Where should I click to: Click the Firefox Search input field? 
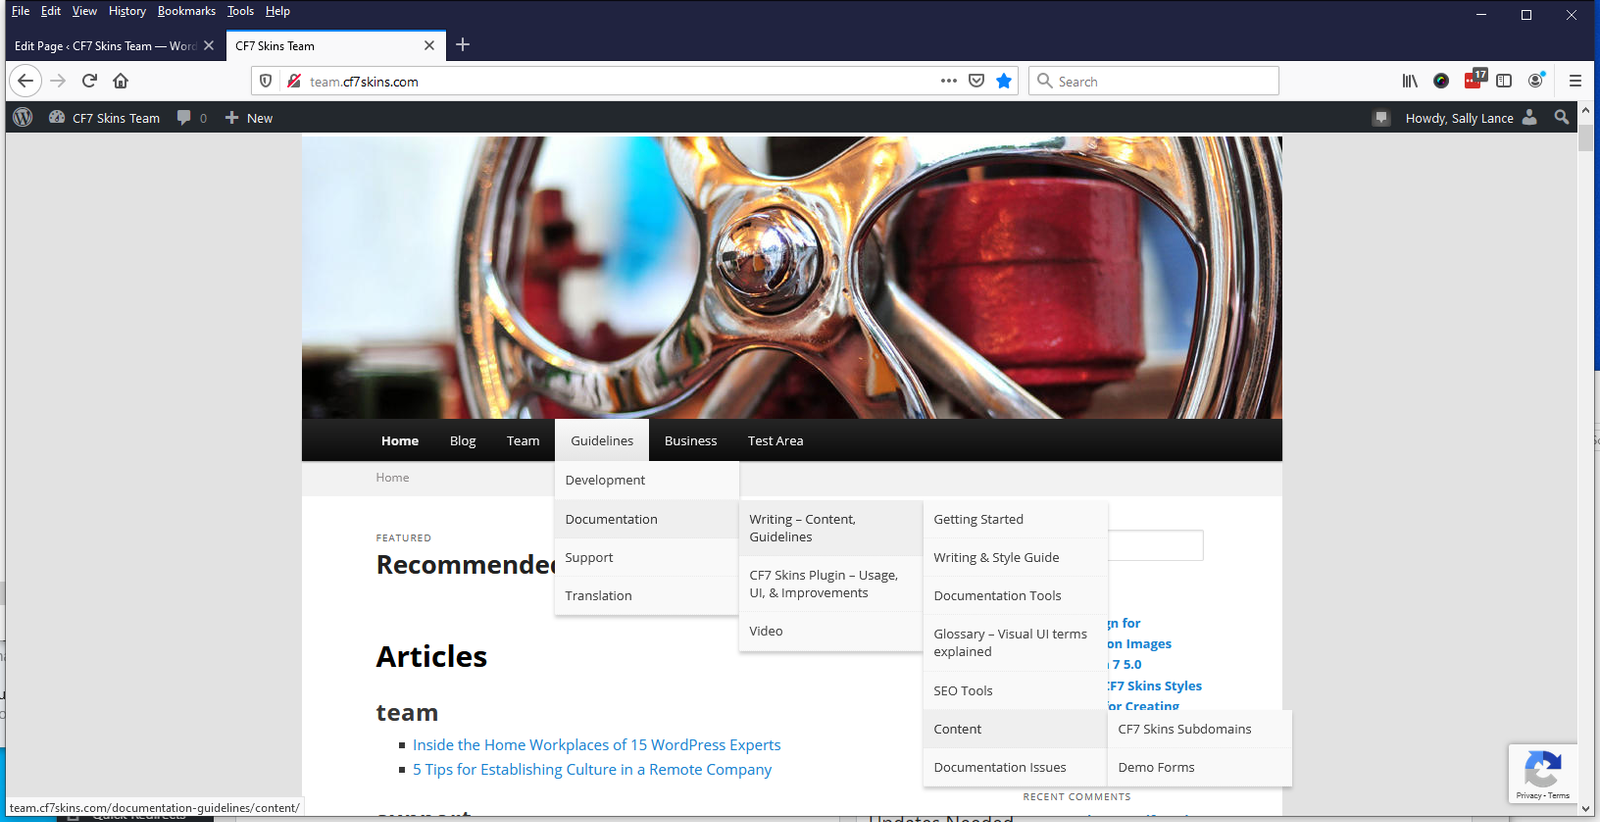(x=1160, y=81)
